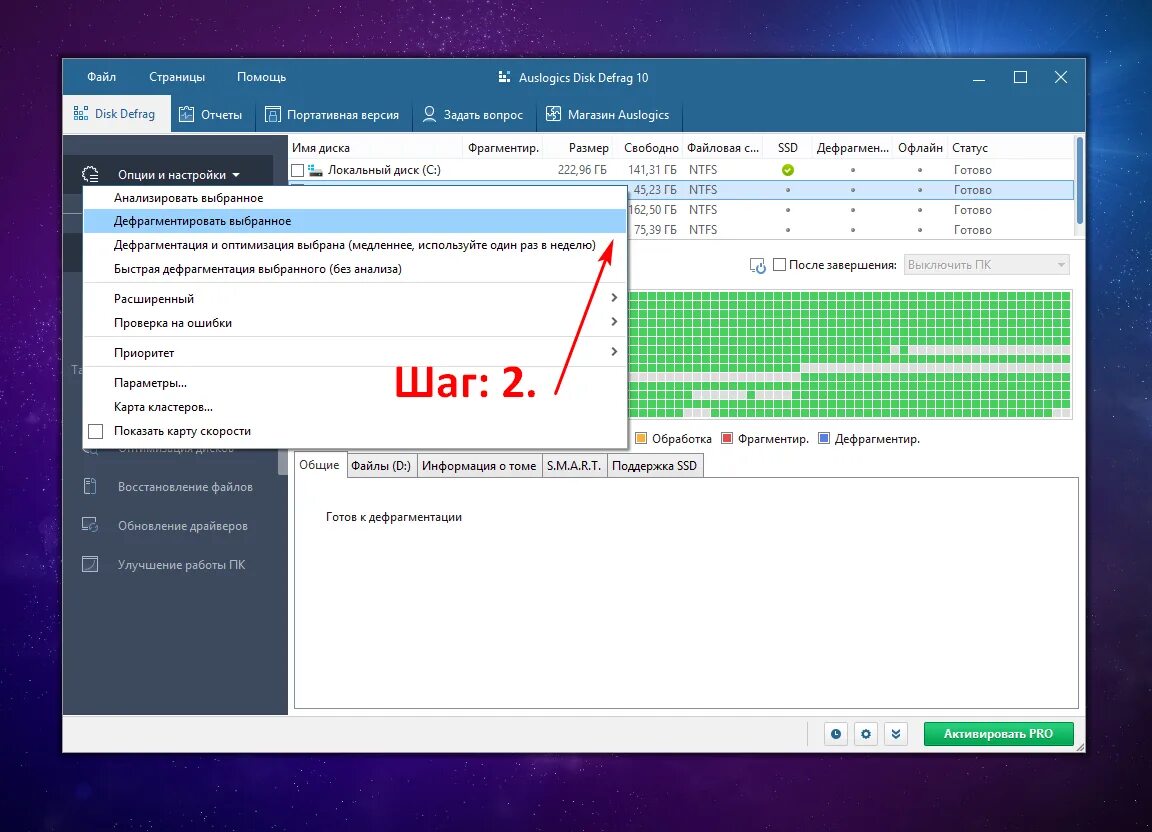The image size is (1152, 832).
Task: Open the Отчеты tab
Action: tap(212, 115)
